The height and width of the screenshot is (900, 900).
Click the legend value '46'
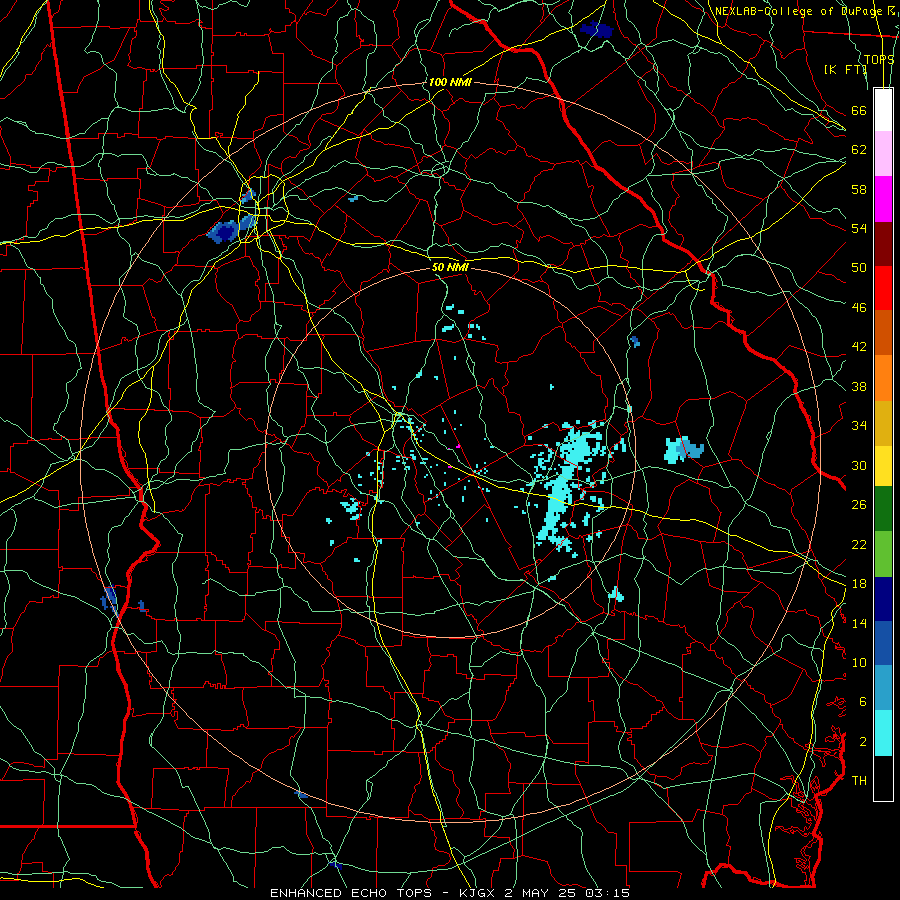tap(859, 308)
